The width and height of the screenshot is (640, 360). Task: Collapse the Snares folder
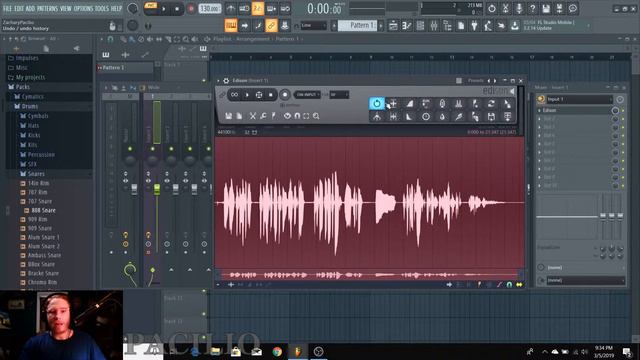pos(33,174)
